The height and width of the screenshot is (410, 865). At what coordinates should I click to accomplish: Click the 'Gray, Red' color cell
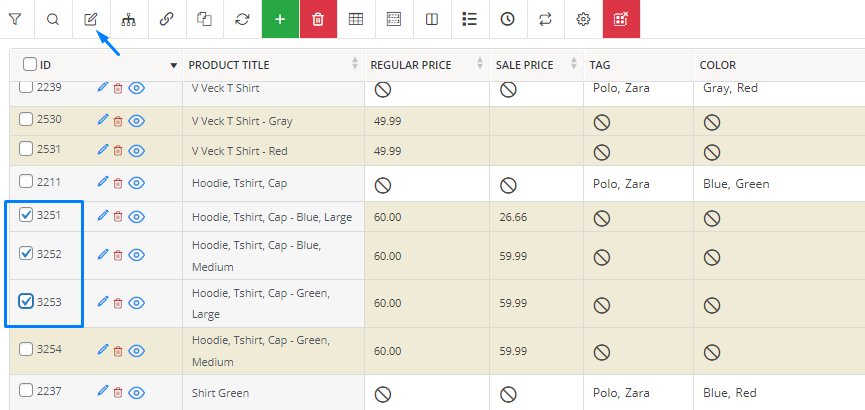click(x=730, y=88)
